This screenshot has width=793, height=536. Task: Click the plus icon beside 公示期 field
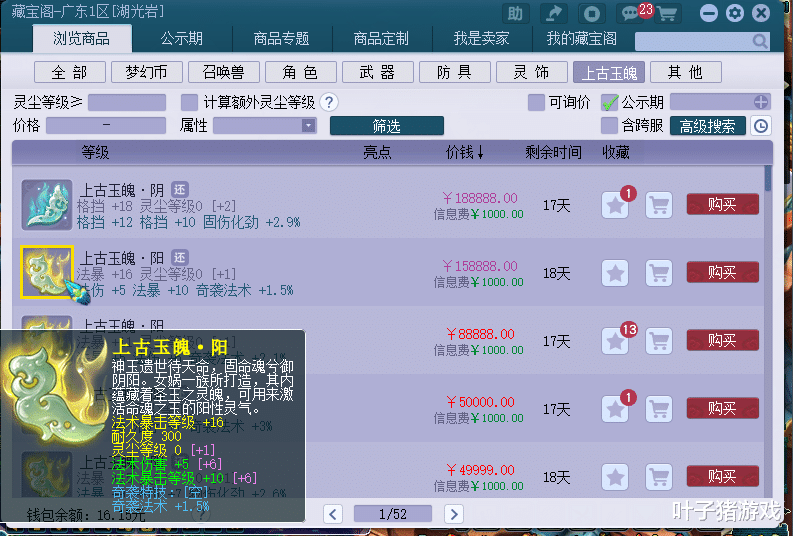pyautogui.click(x=761, y=102)
